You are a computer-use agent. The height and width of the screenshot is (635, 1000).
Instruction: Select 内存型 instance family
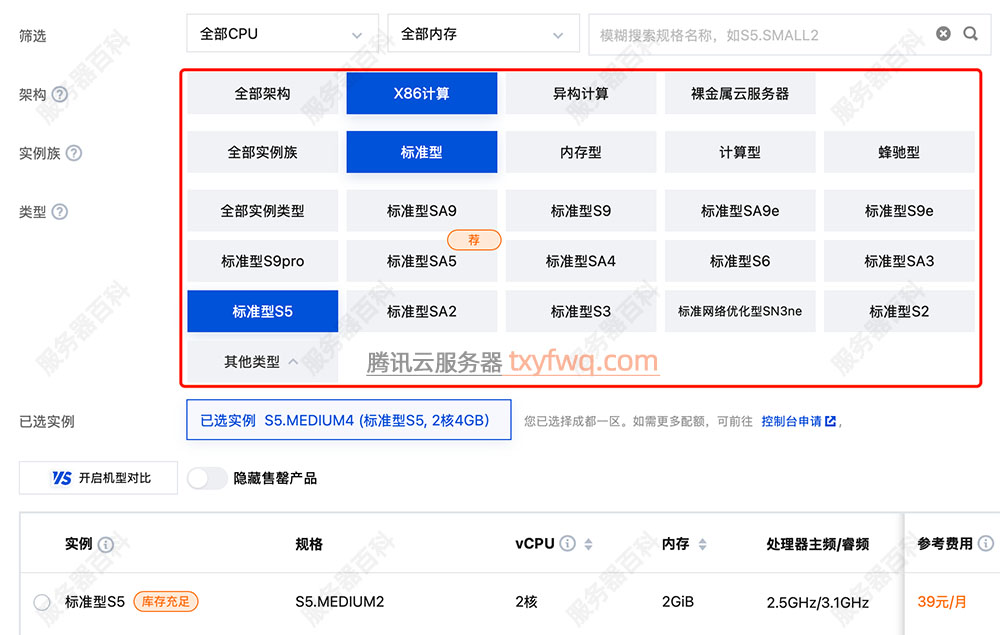[x=581, y=152]
